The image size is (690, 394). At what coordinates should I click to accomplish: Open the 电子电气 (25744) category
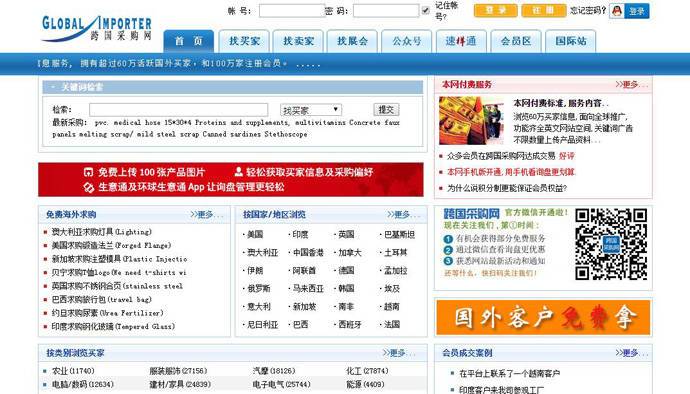pos(282,384)
